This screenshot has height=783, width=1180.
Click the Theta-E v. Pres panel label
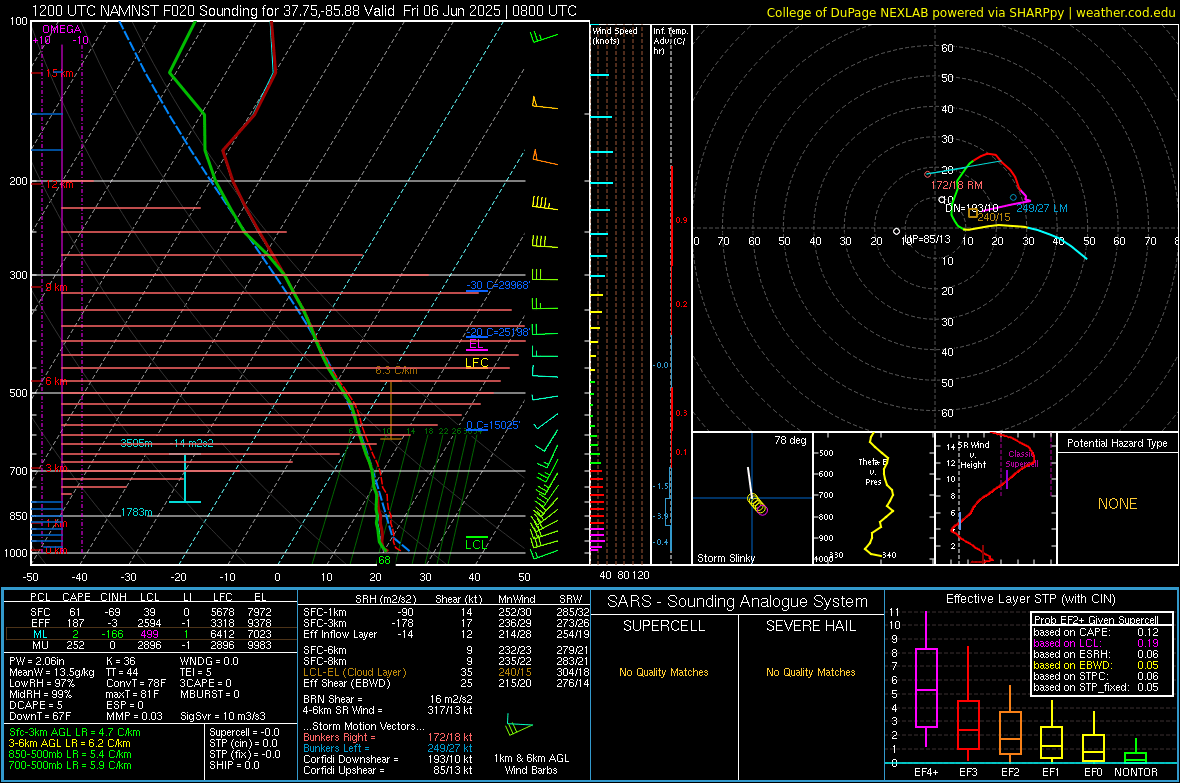coord(873,471)
